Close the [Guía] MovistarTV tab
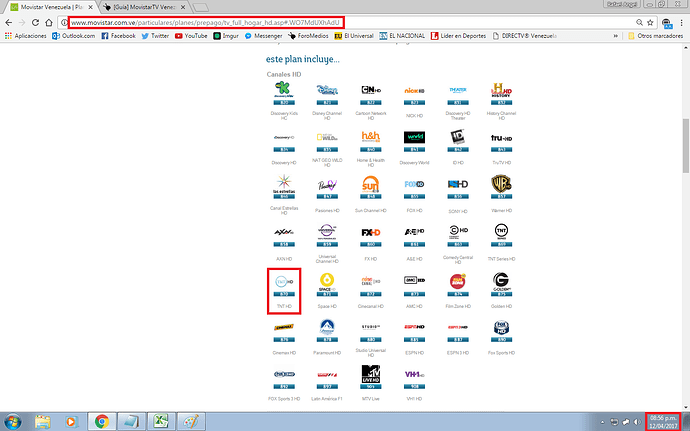This screenshot has width=690, height=431. click(183, 7)
